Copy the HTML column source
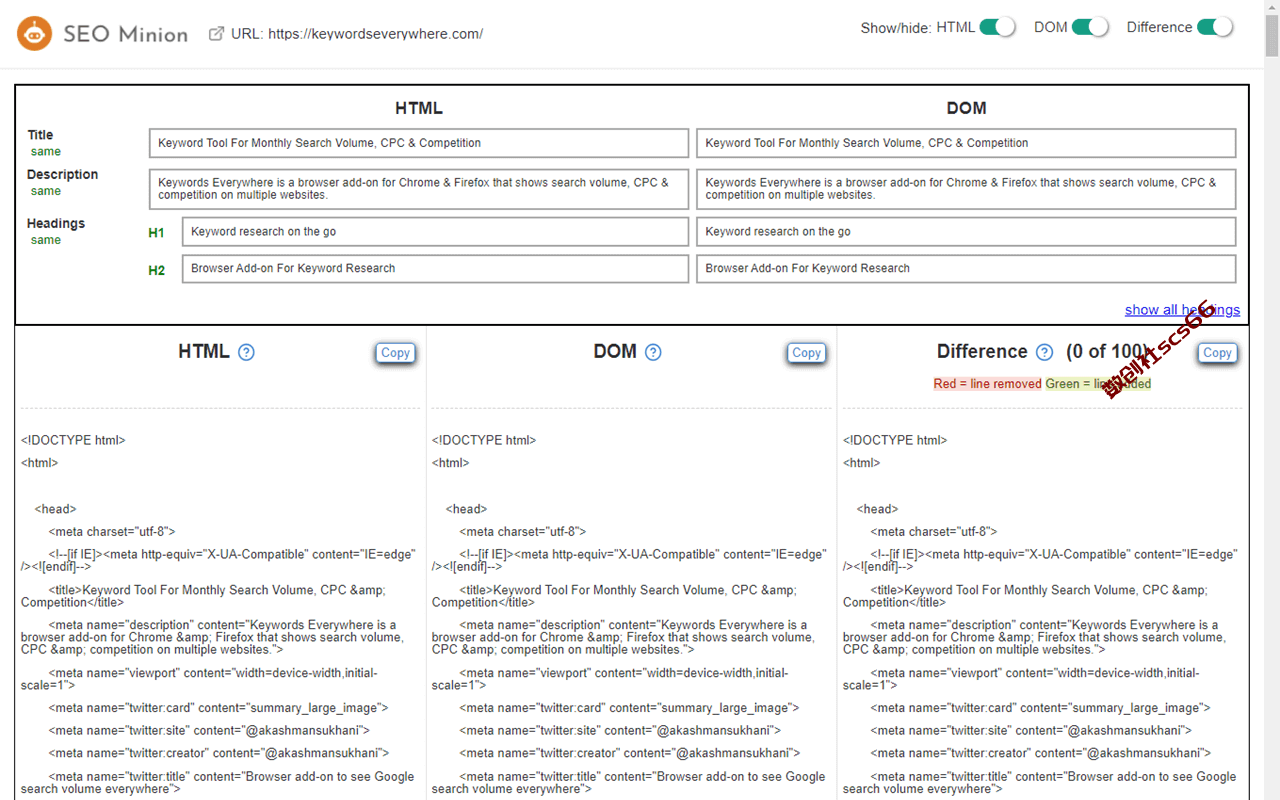 pyautogui.click(x=395, y=353)
